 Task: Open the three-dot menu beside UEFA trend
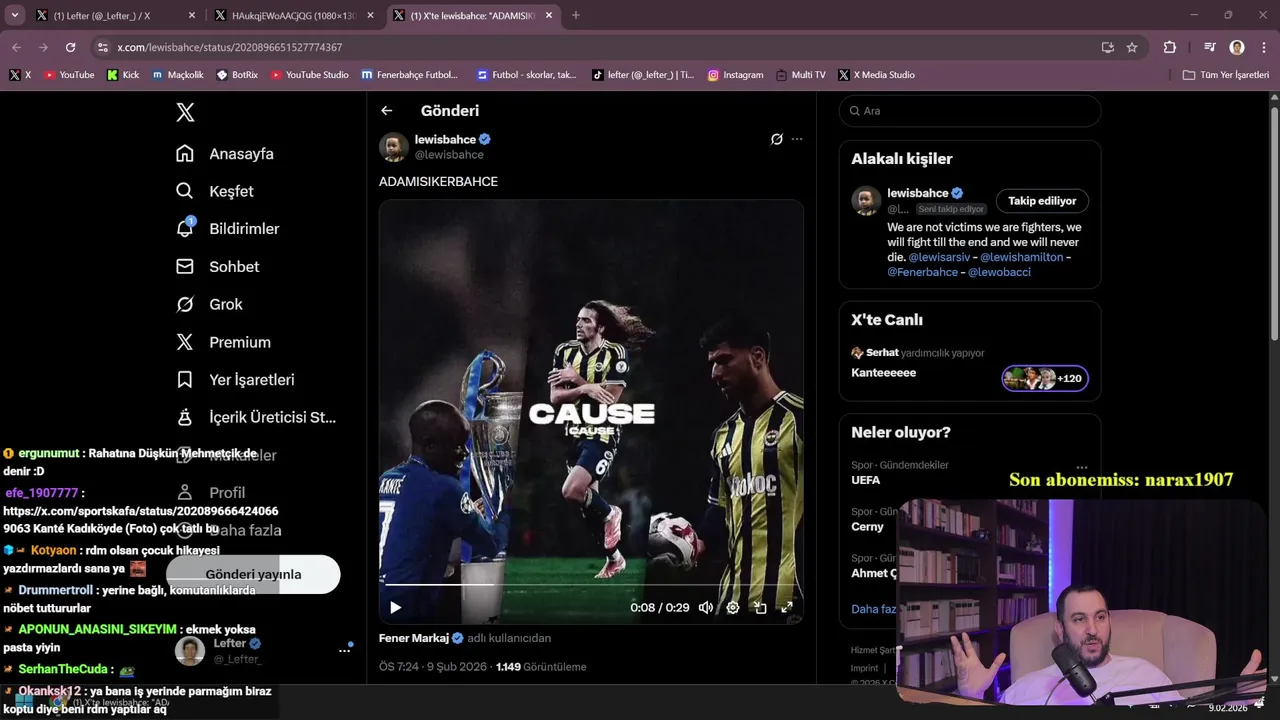coord(1081,467)
